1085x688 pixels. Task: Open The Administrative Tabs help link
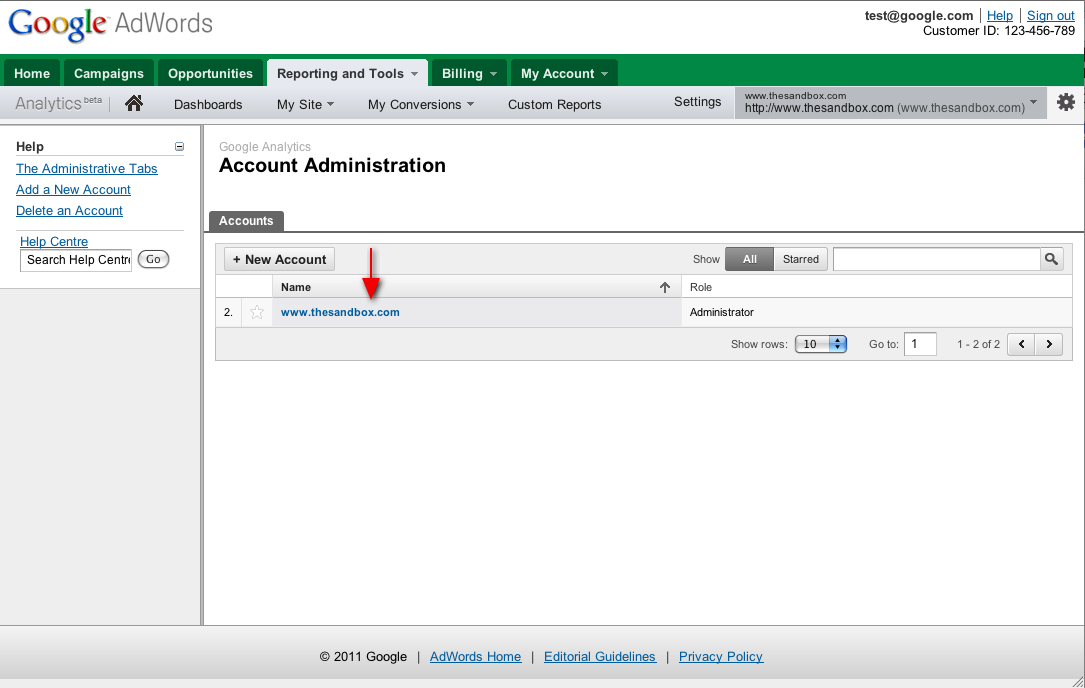86,169
